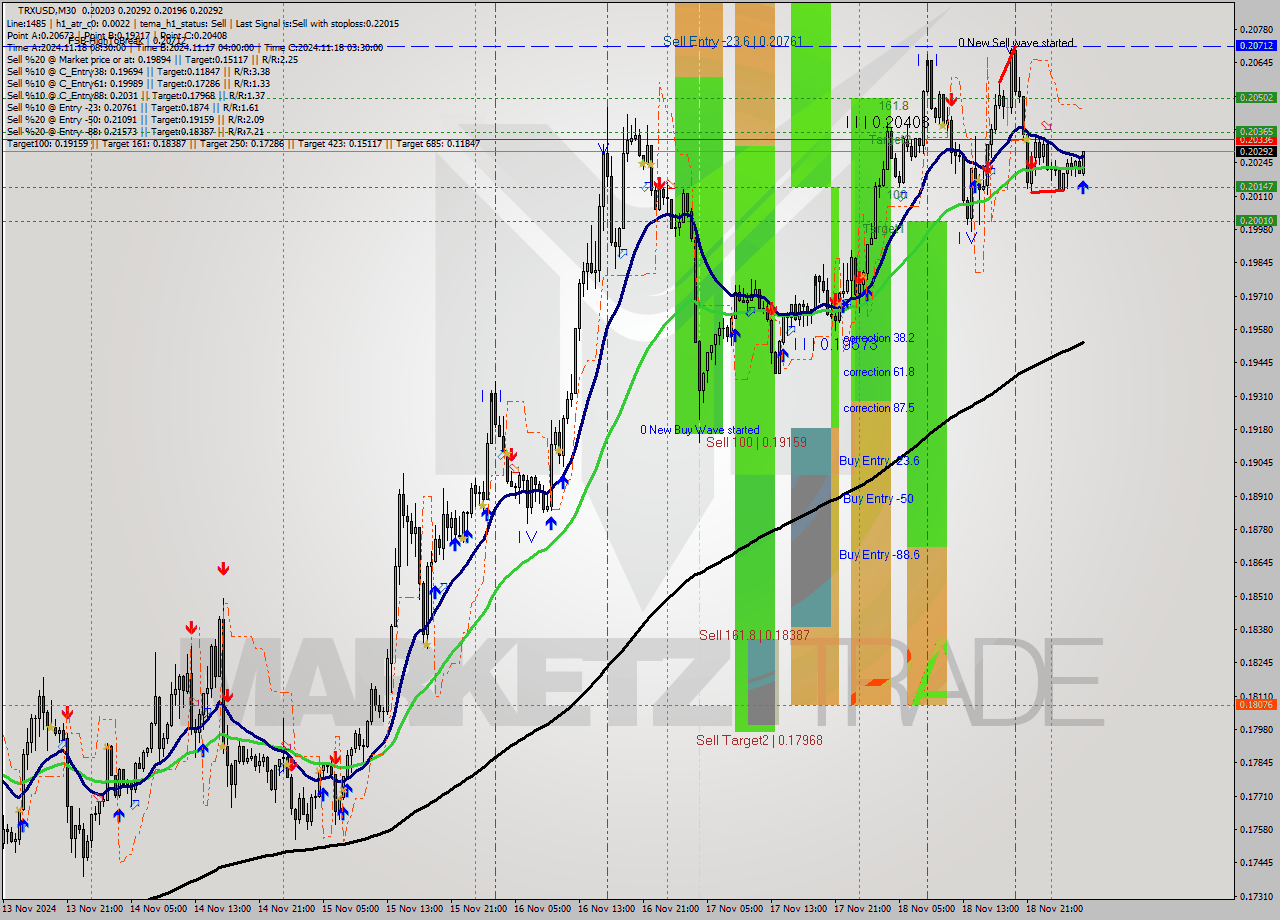The width and height of the screenshot is (1280, 920).
Task: Click the green 0.20147 price tag
Action: (1256, 186)
